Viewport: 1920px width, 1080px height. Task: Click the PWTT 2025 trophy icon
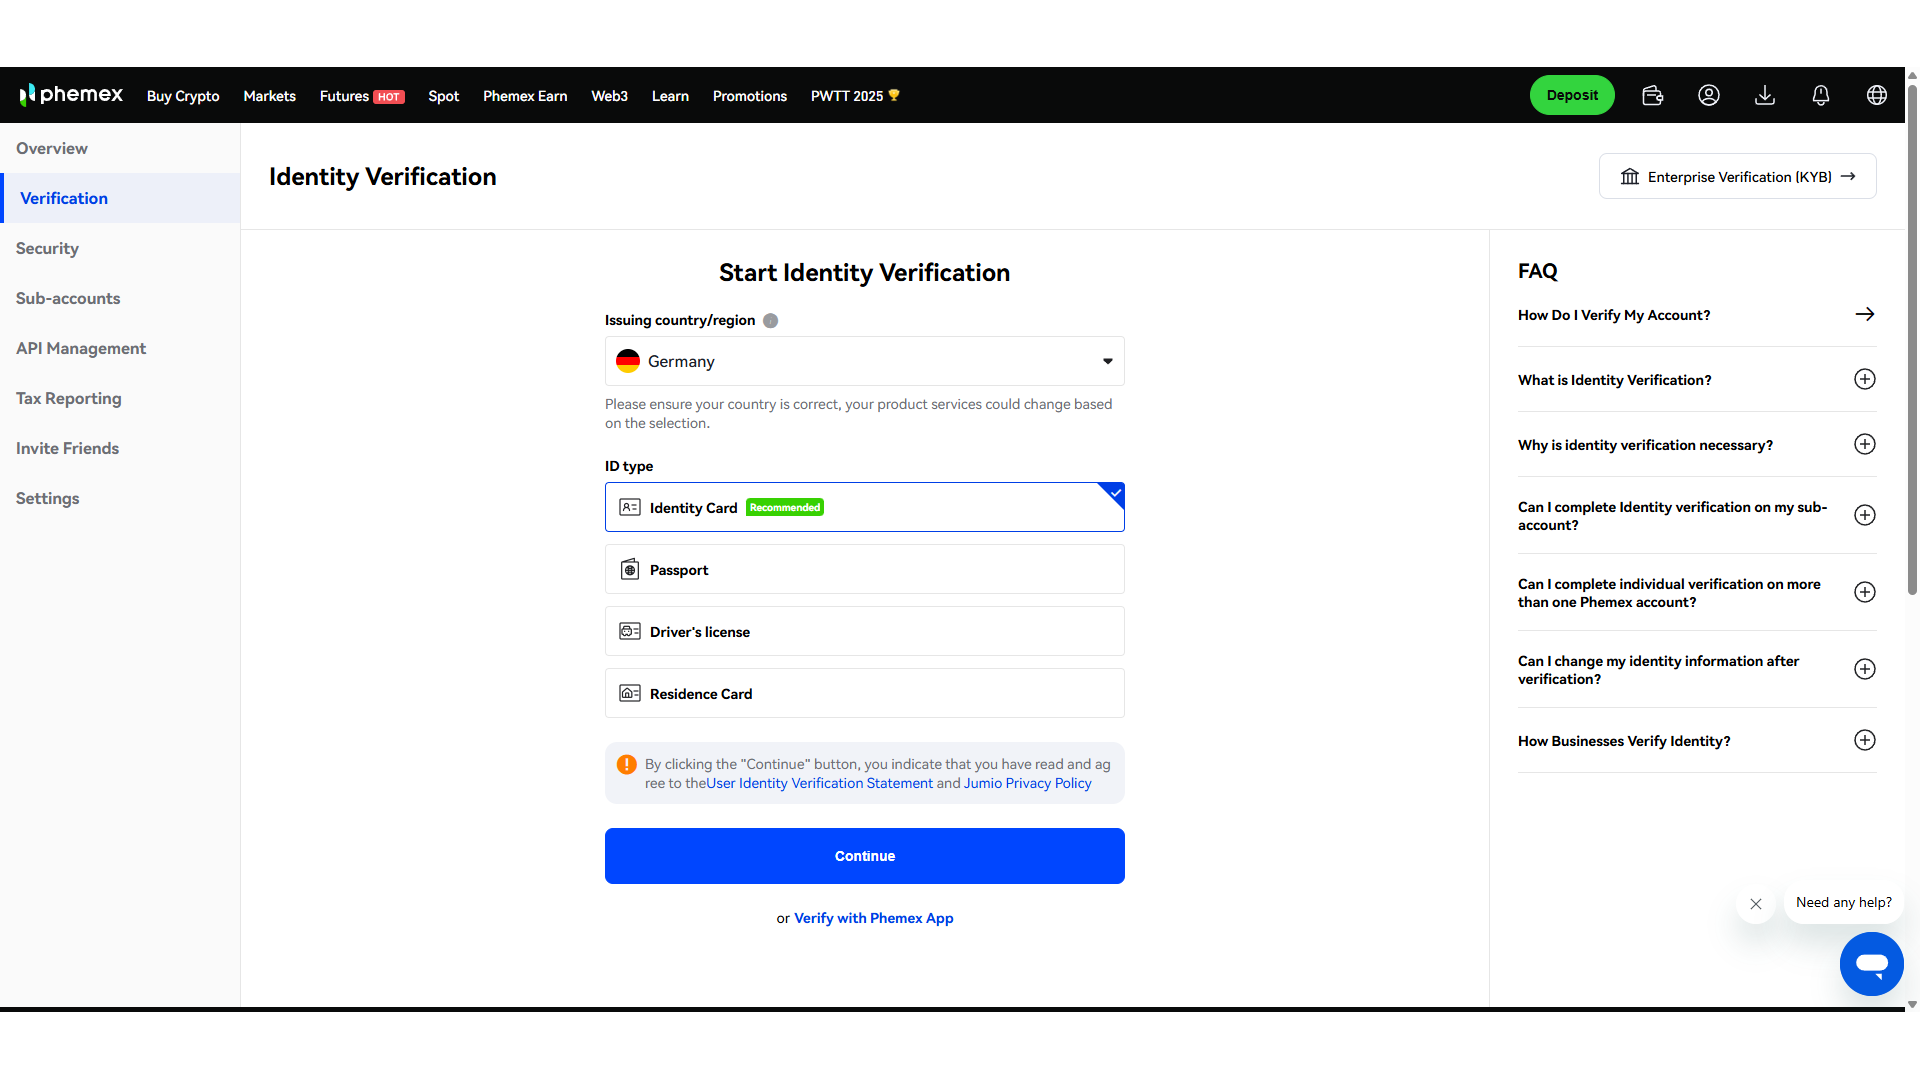coord(894,95)
